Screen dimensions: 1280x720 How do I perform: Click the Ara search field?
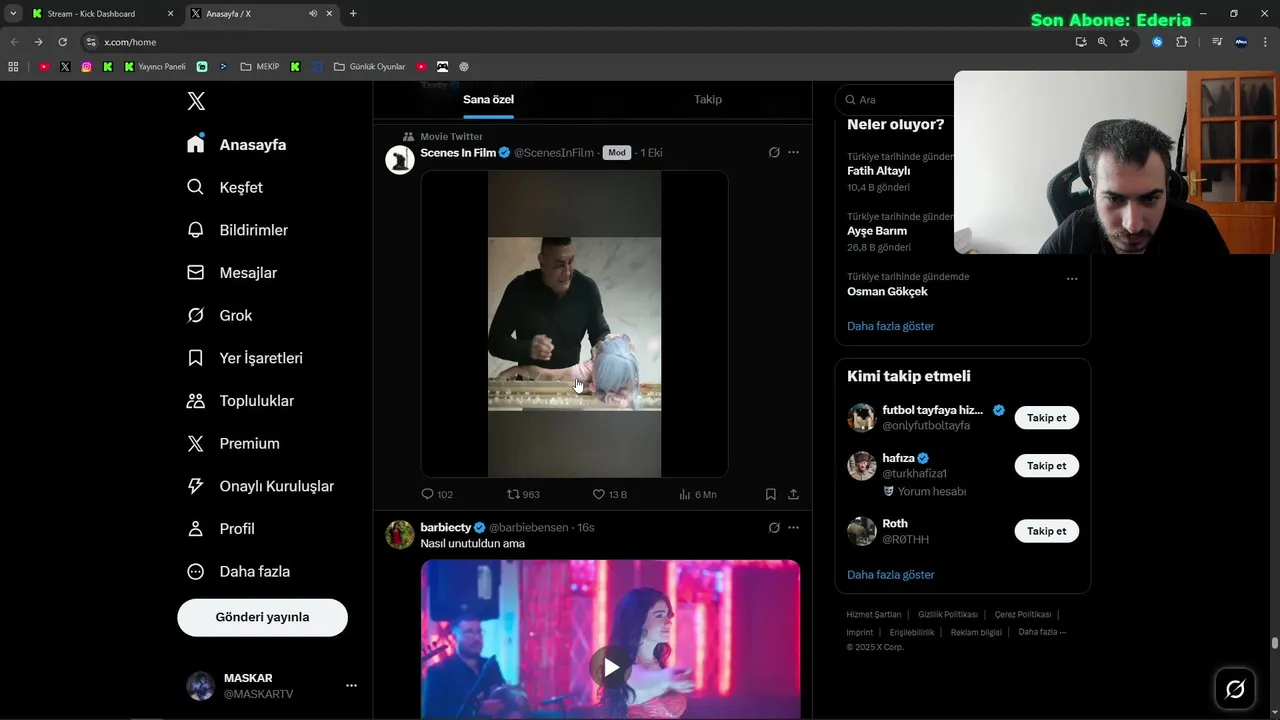point(895,99)
